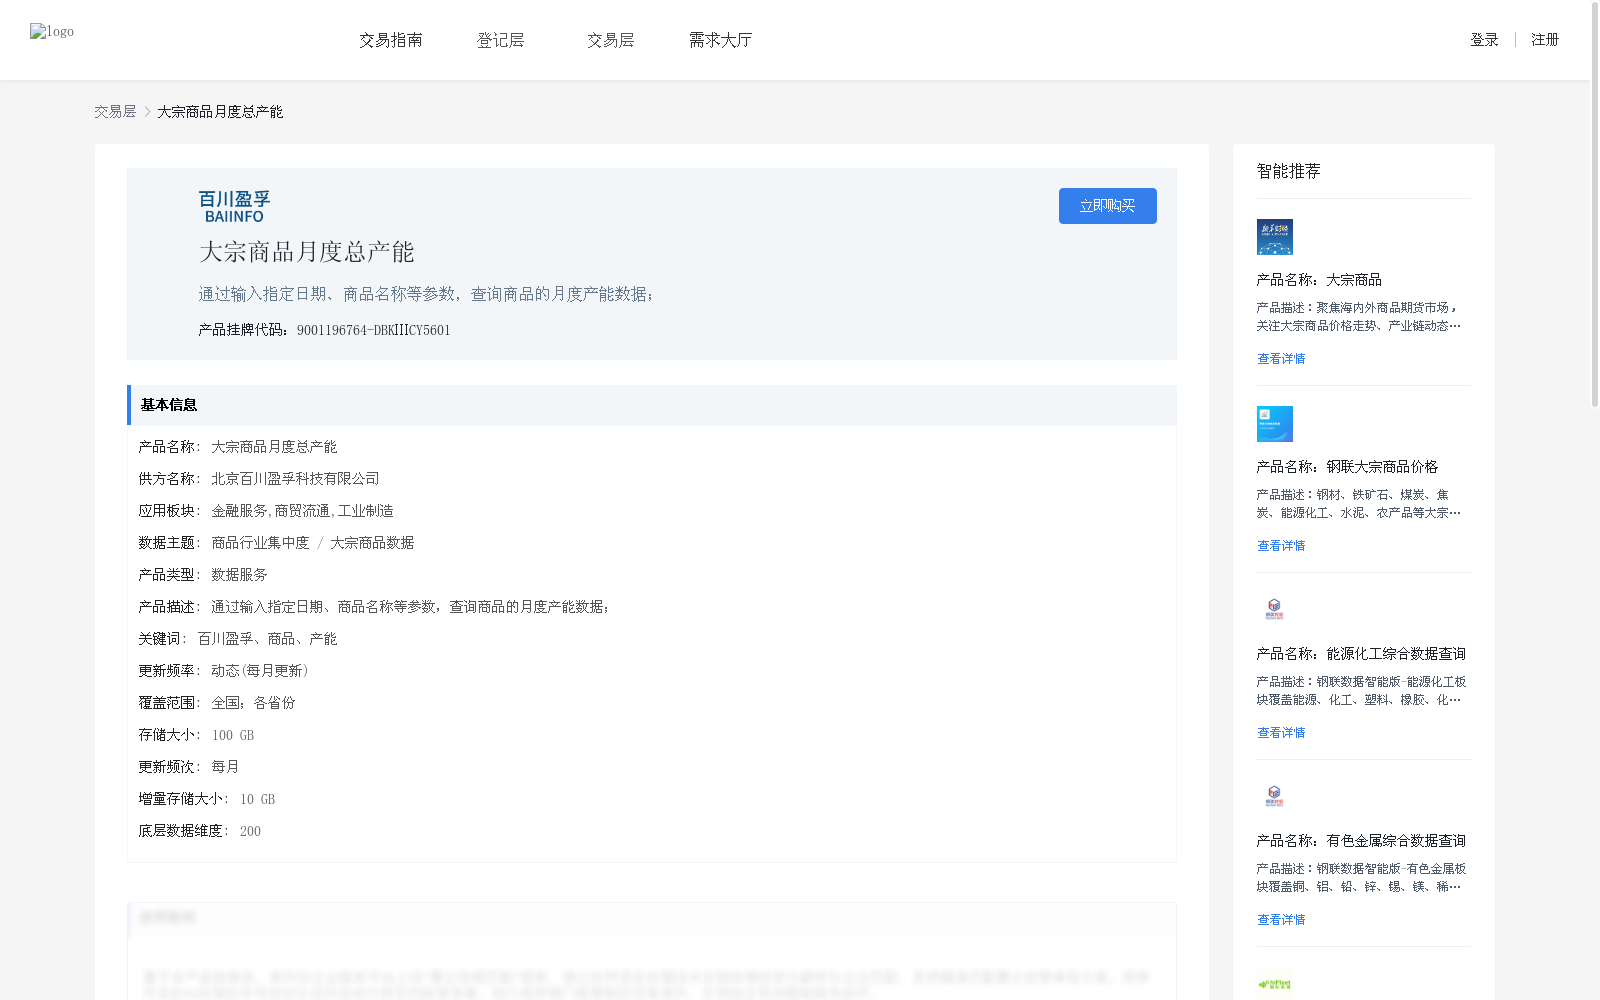Click update frequency 动态(每月更新)
The height and width of the screenshot is (1000, 1600).
click(x=260, y=671)
